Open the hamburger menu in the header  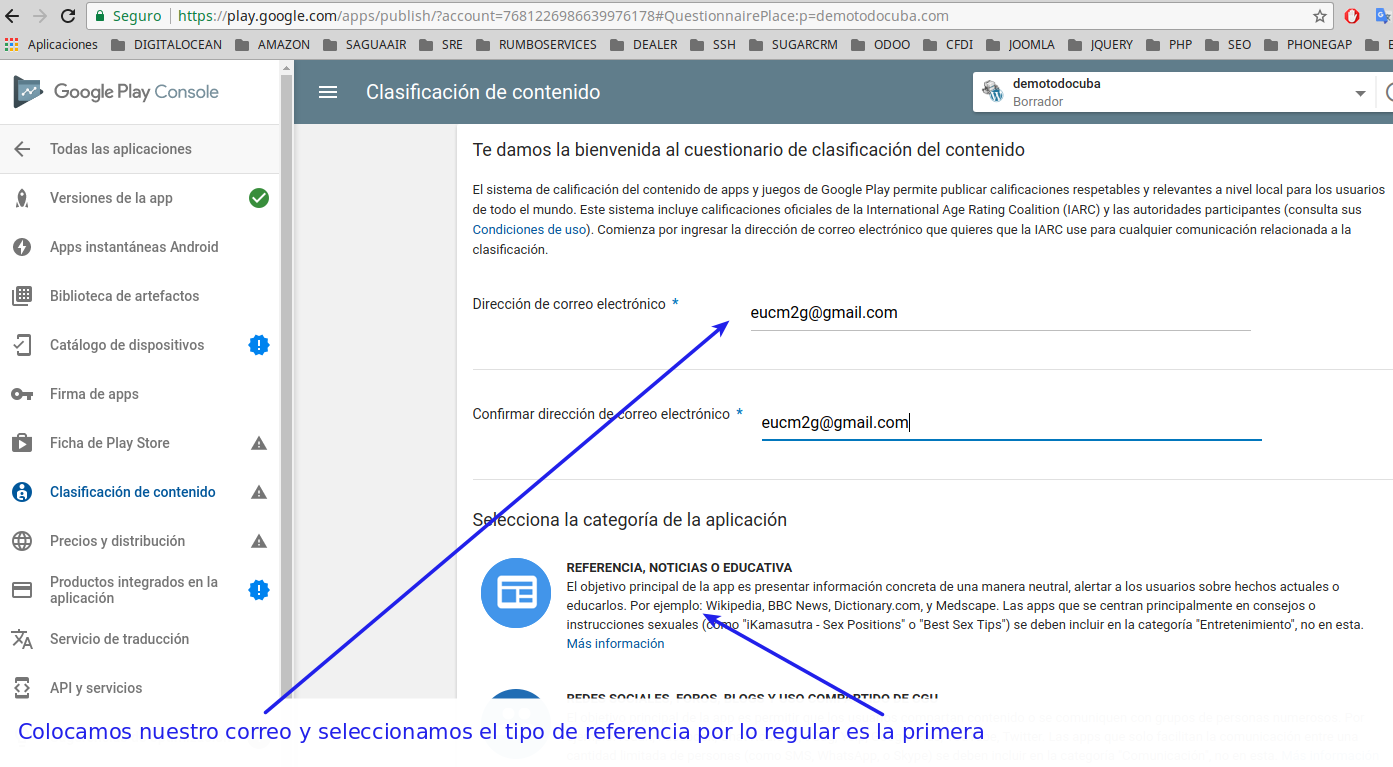(x=328, y=92)
